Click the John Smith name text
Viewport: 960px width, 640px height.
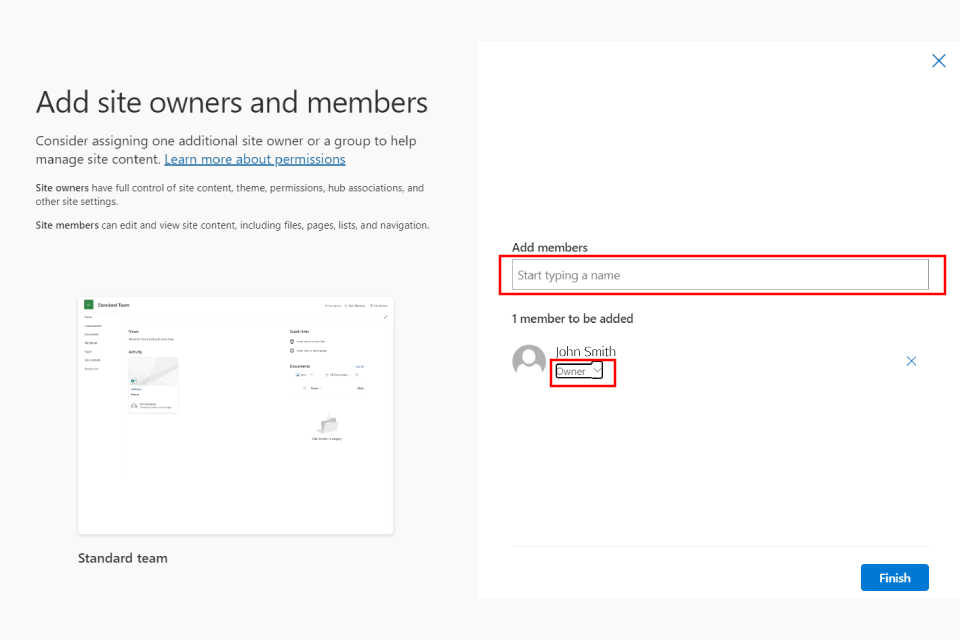[585, 351]
